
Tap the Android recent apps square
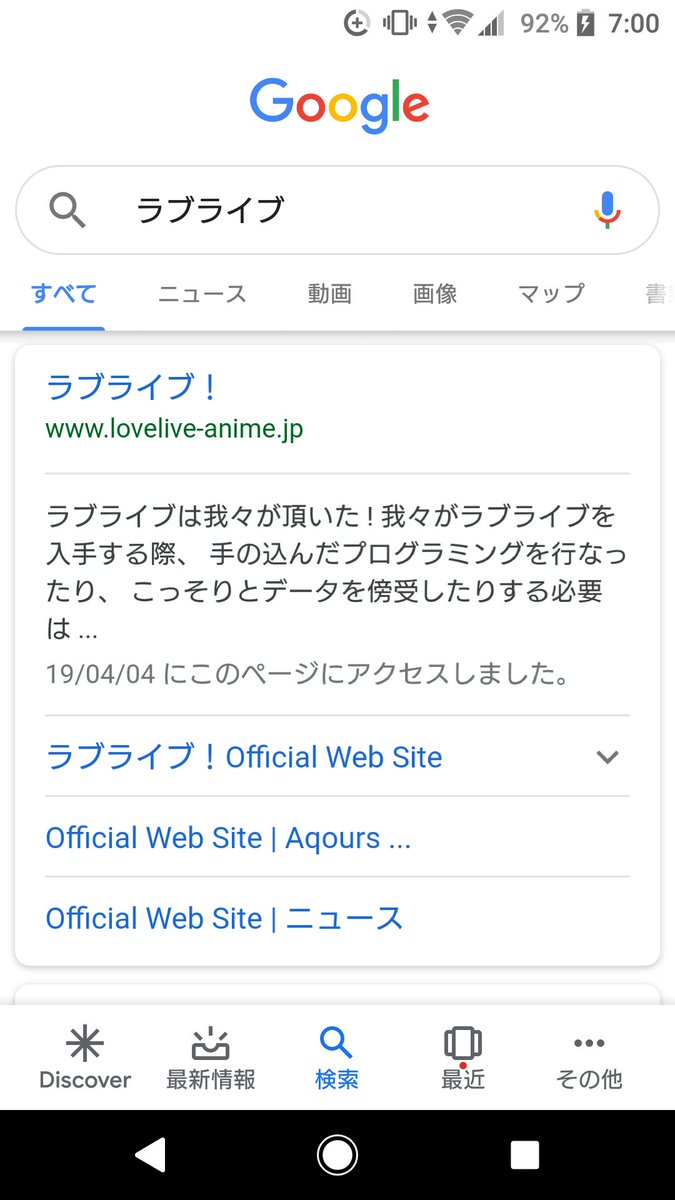coord(525,1155)
